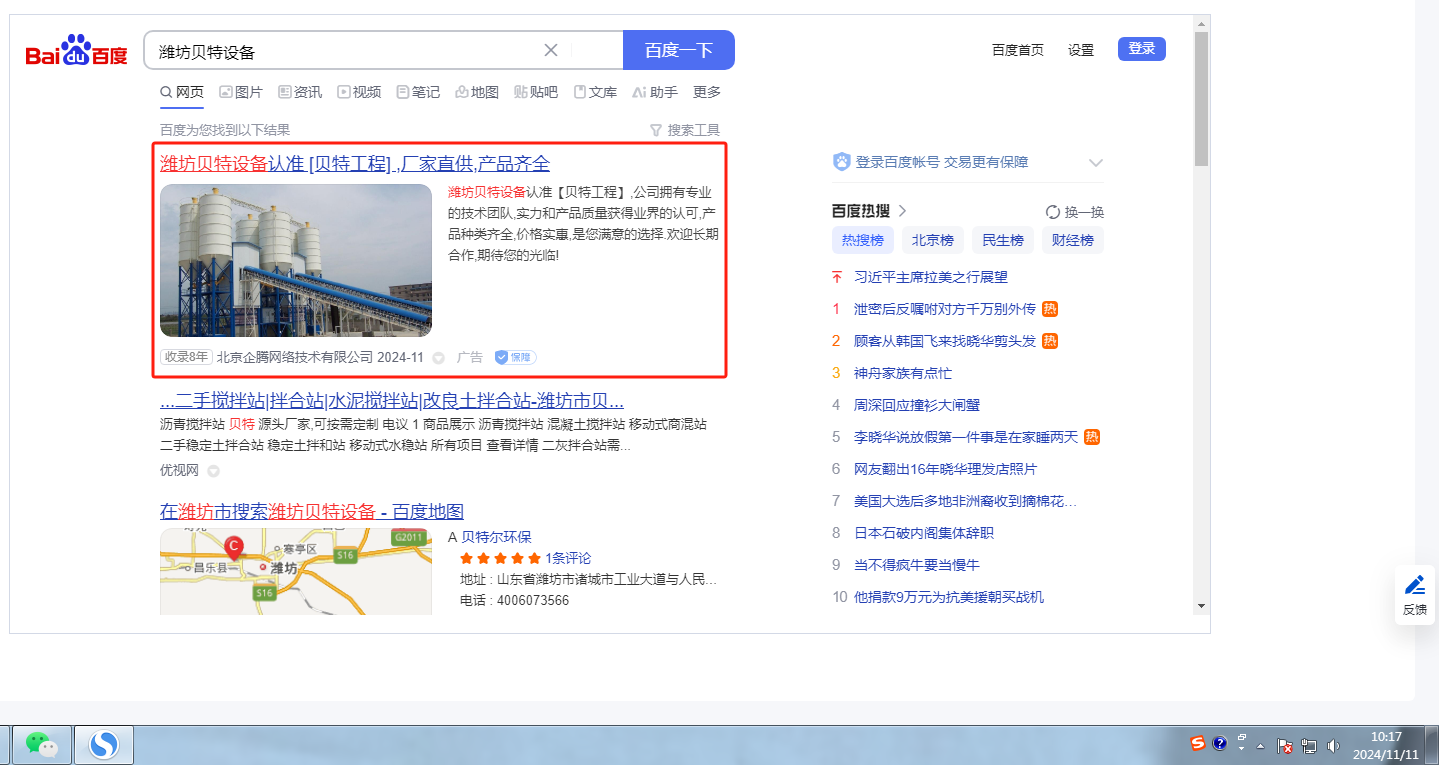Click the red C map marker
Image resolution: width=1439 pixels, height=765 pixels.
click(234, 547)
